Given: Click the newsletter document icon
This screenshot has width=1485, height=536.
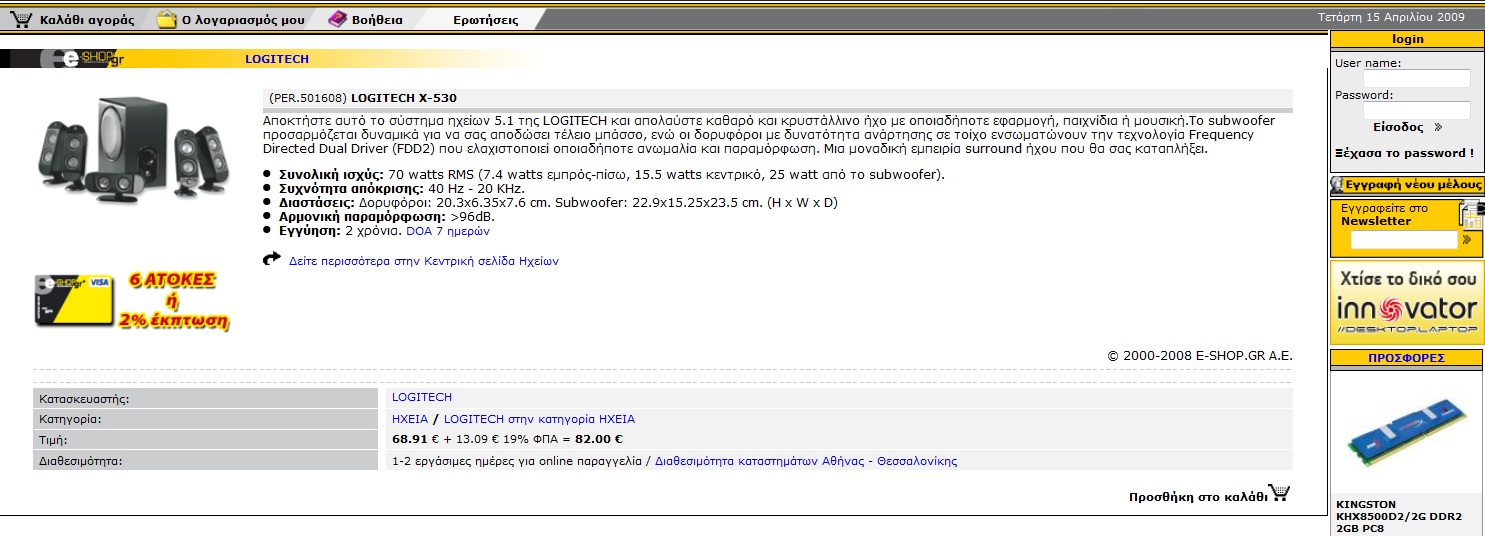Looking at the screenshot, I should [x=1470, y=213].
